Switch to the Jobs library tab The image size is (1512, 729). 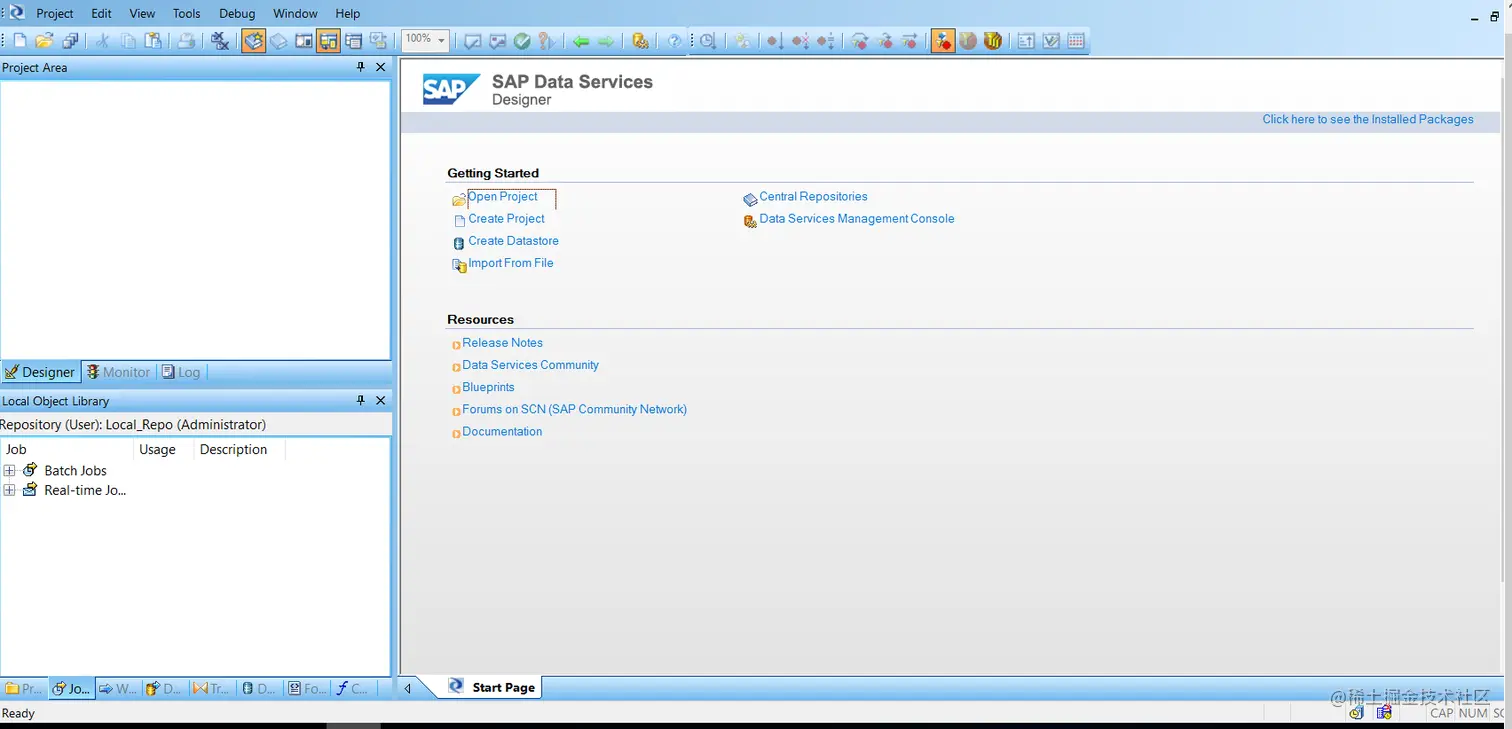pos(71,688)
